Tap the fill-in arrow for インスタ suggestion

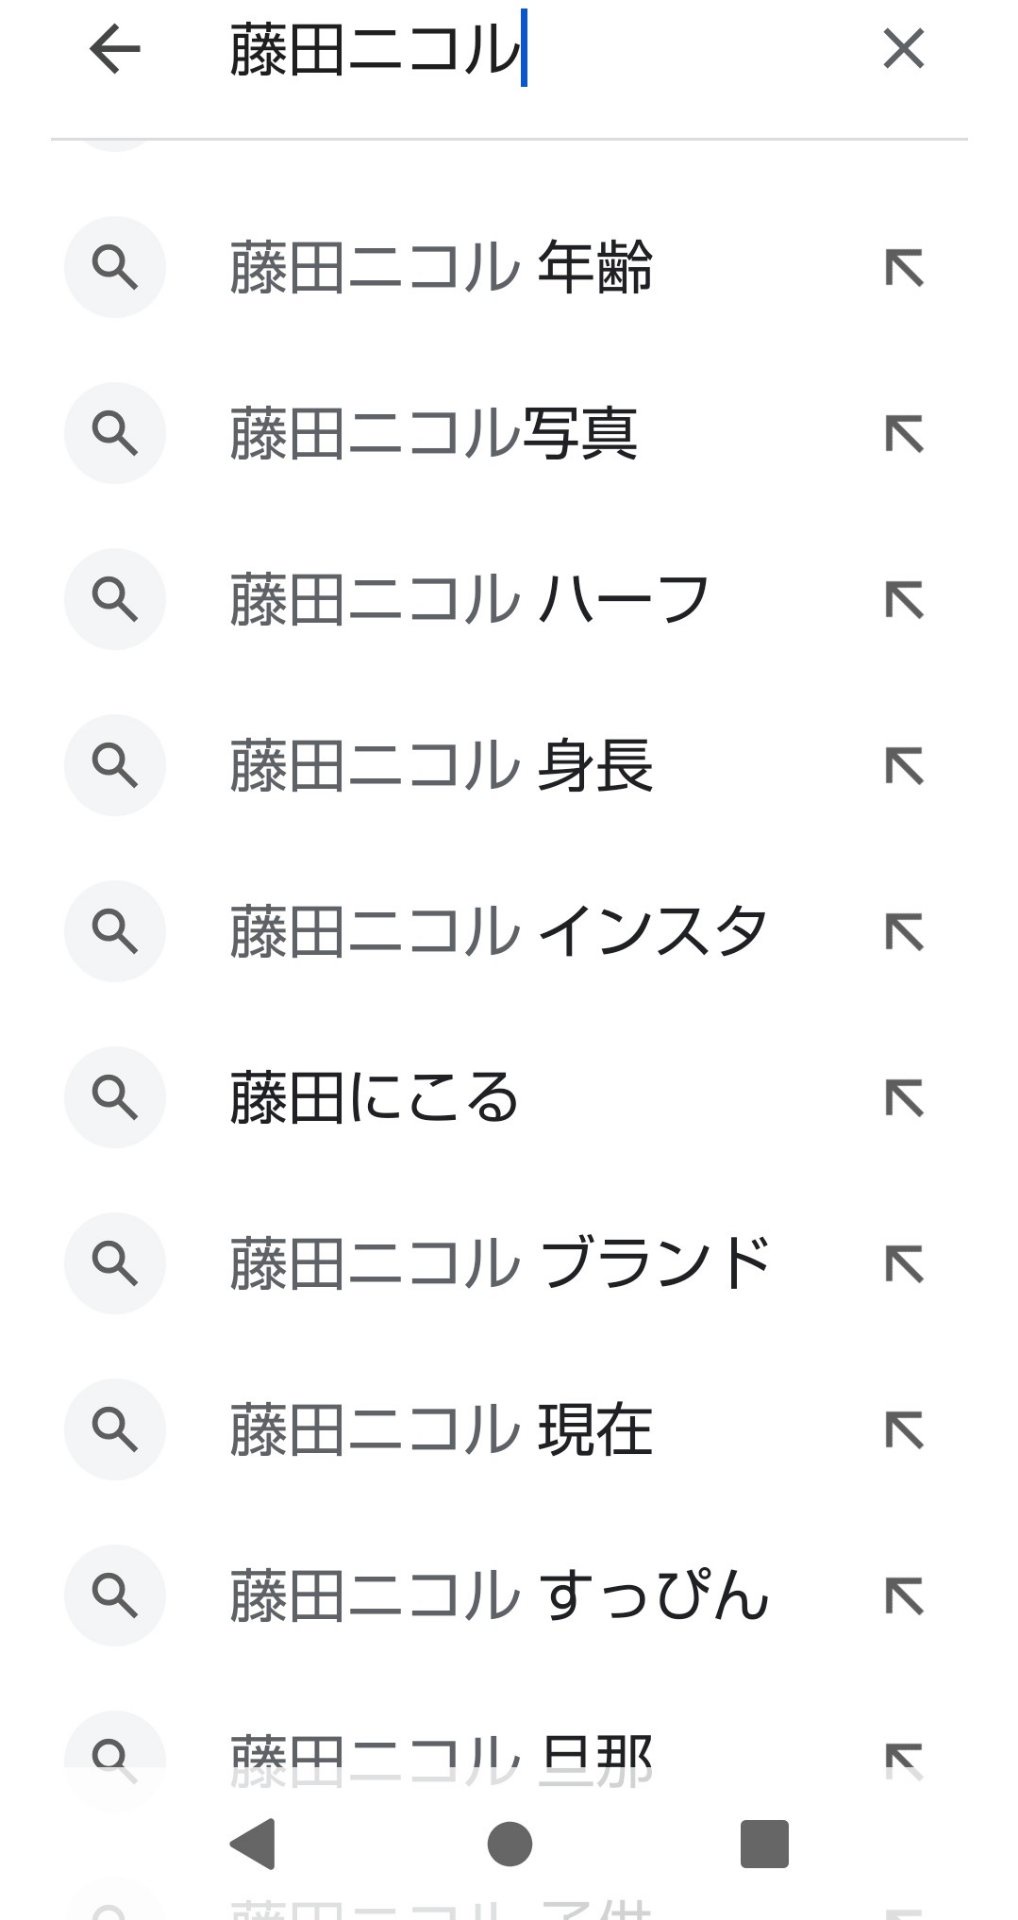(904, 932)
